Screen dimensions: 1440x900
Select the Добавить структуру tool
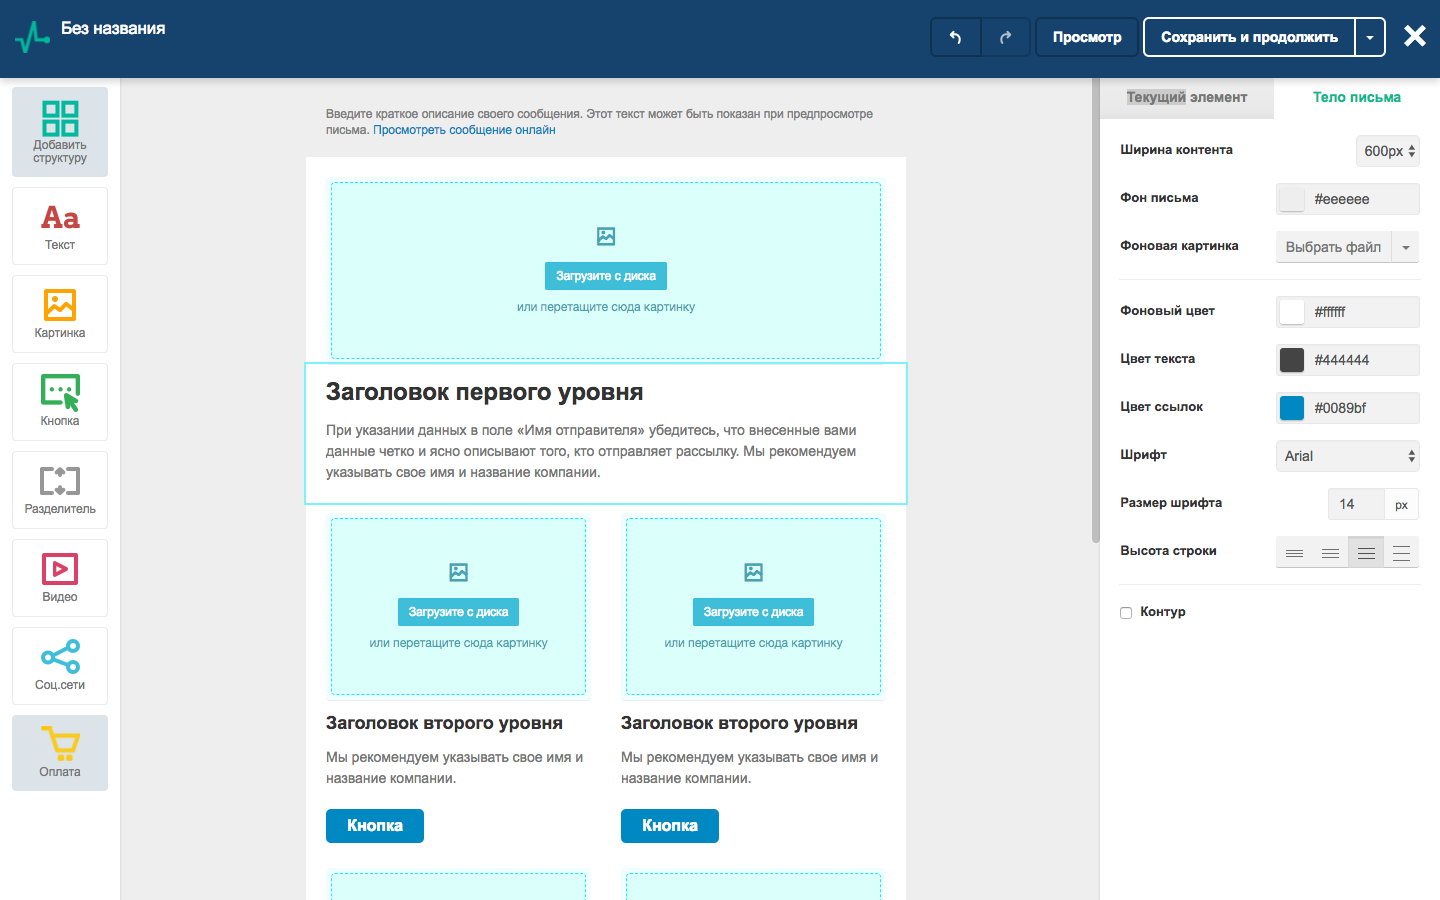[x=60, y=131]
